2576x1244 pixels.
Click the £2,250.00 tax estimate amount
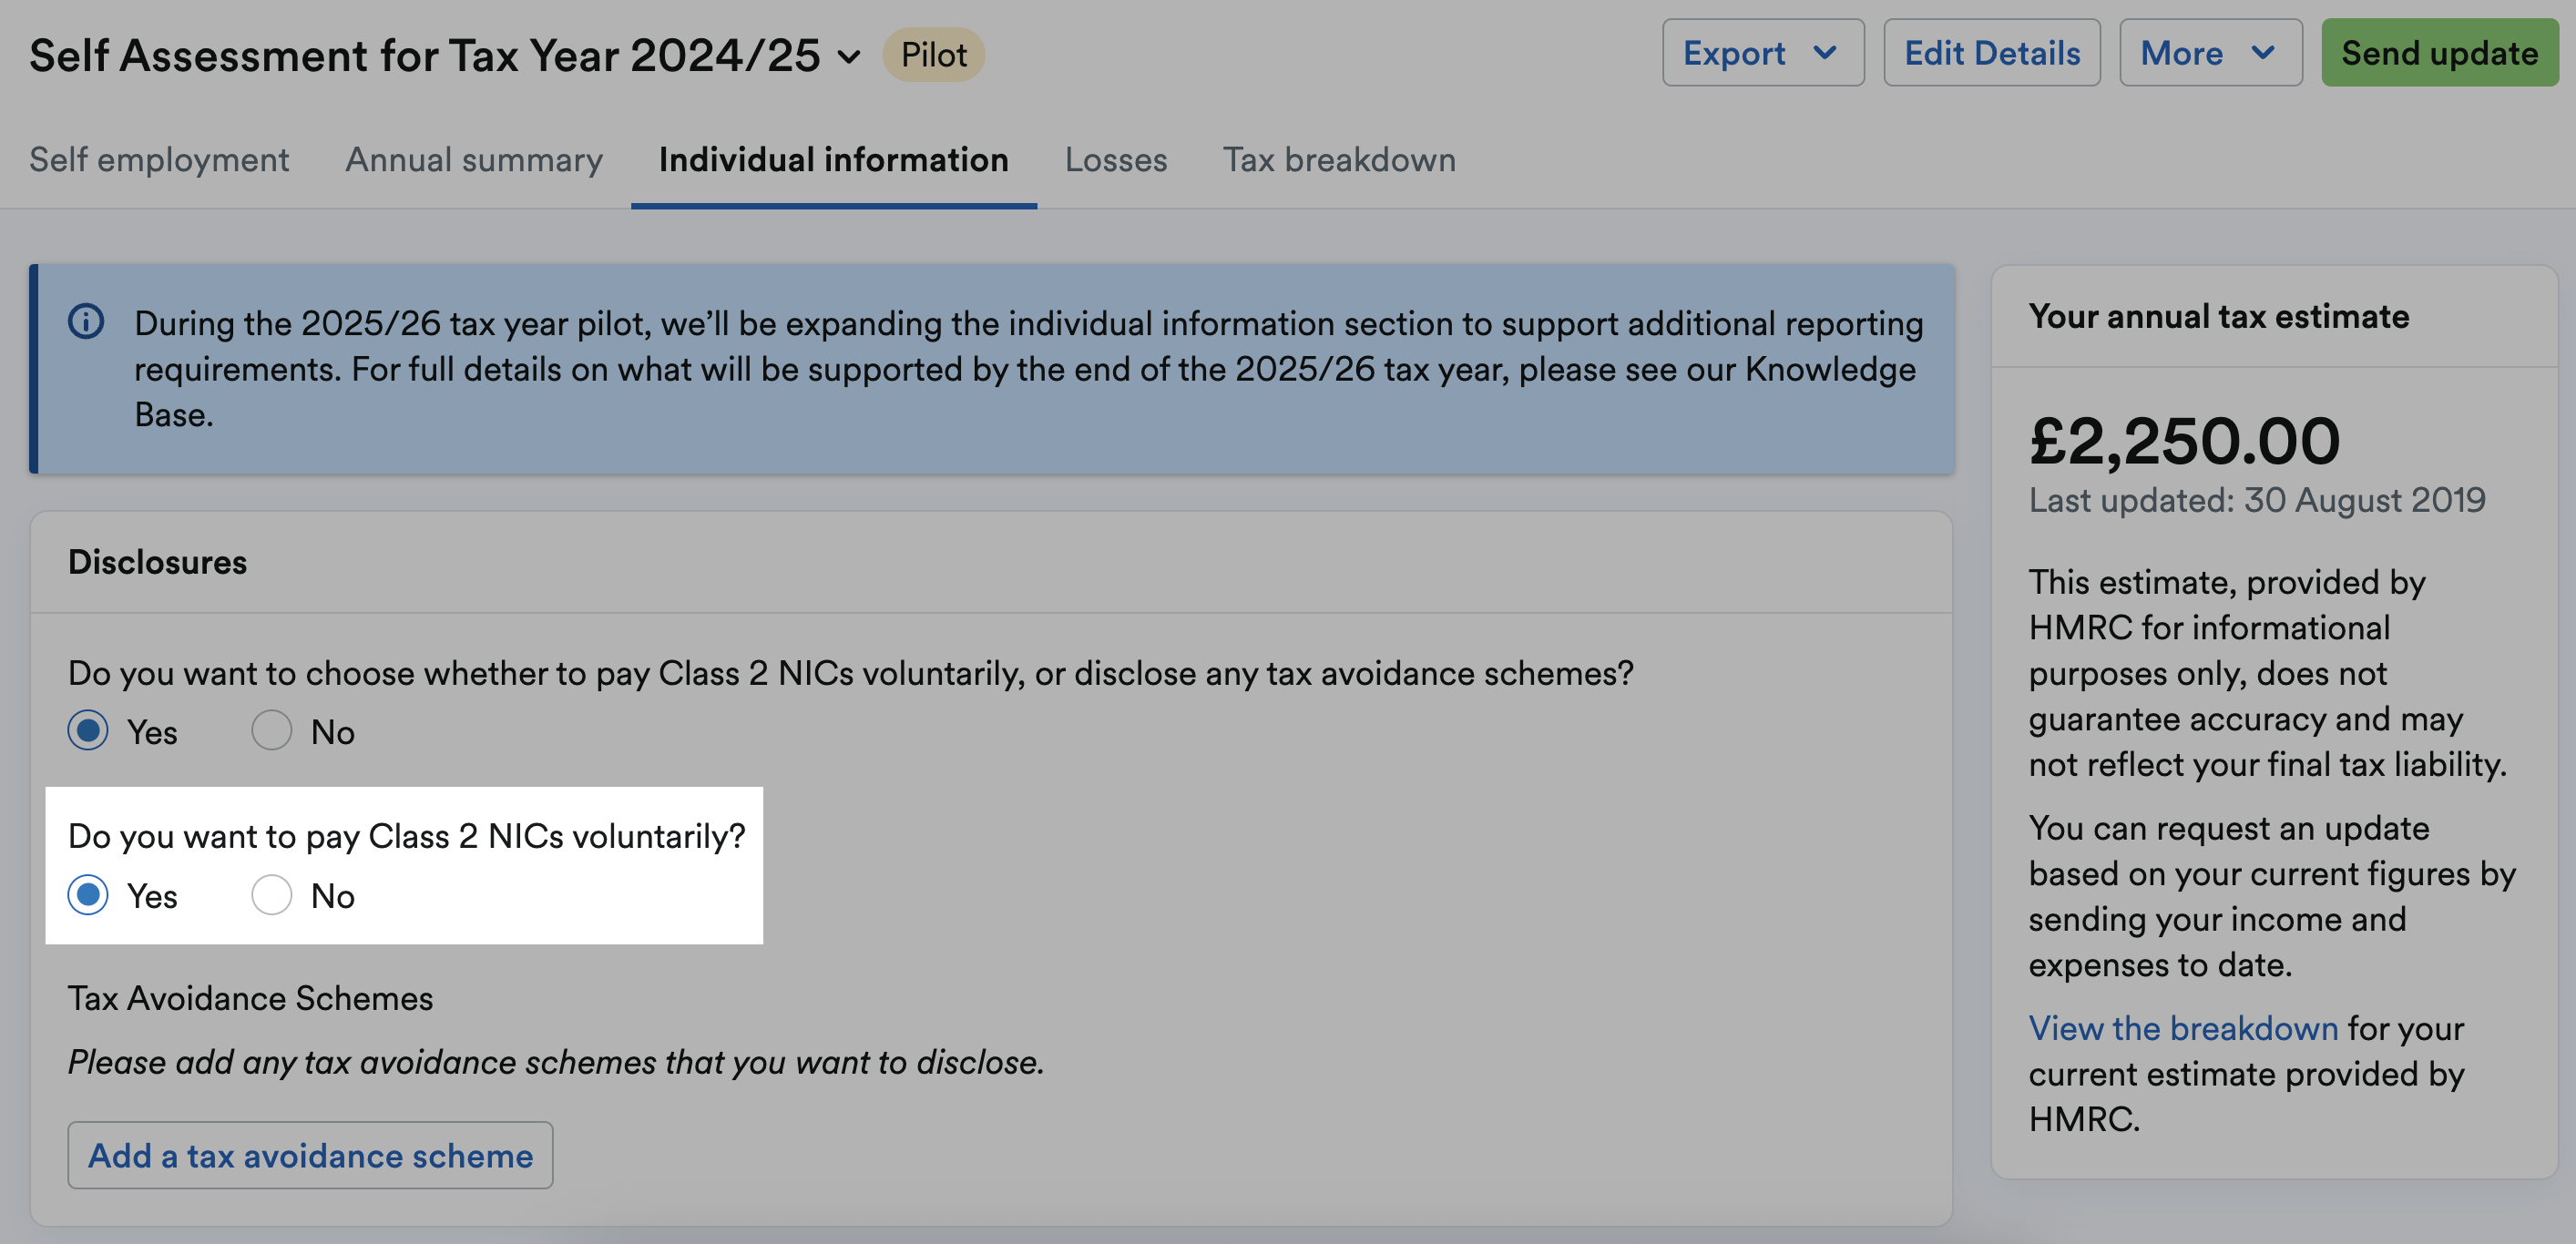pyautogui.click(x=2184, y=440)
